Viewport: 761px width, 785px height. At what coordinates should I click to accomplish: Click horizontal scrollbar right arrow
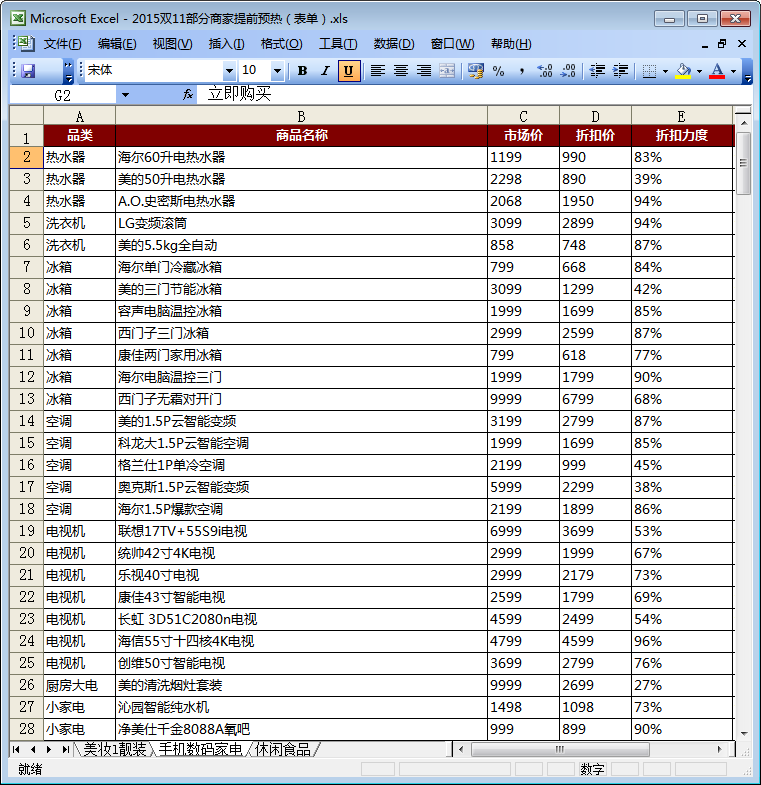719,749
